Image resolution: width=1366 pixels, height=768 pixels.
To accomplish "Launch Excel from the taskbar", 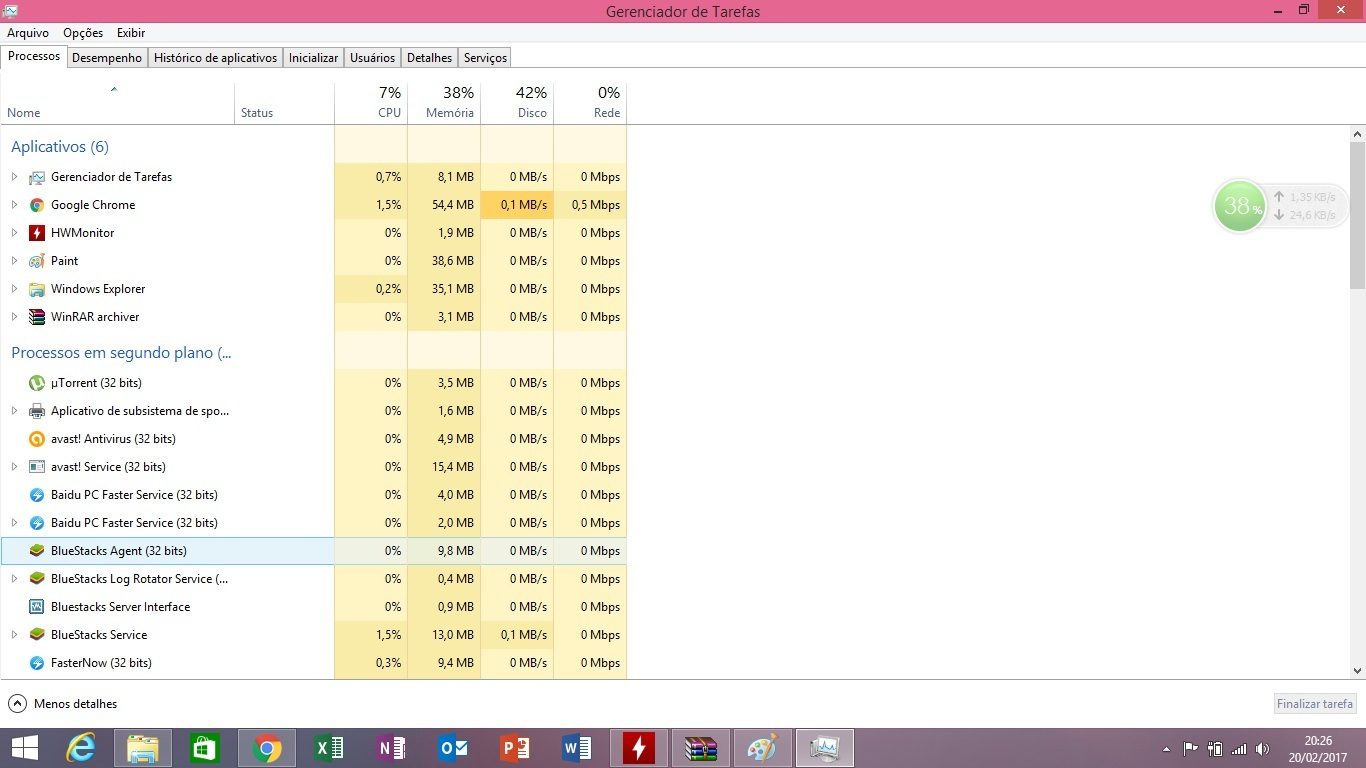I will point(329,748).
